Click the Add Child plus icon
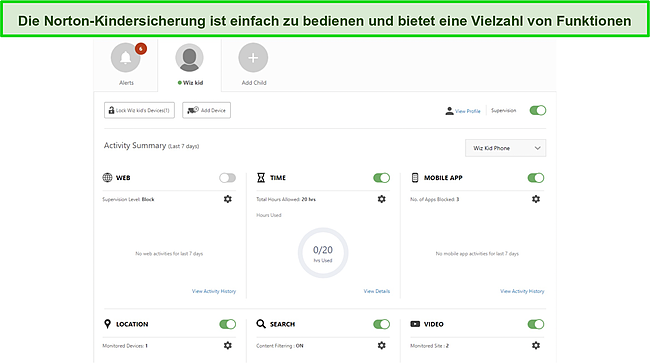Viewport: 650px width, 363px height. (253, 58)
